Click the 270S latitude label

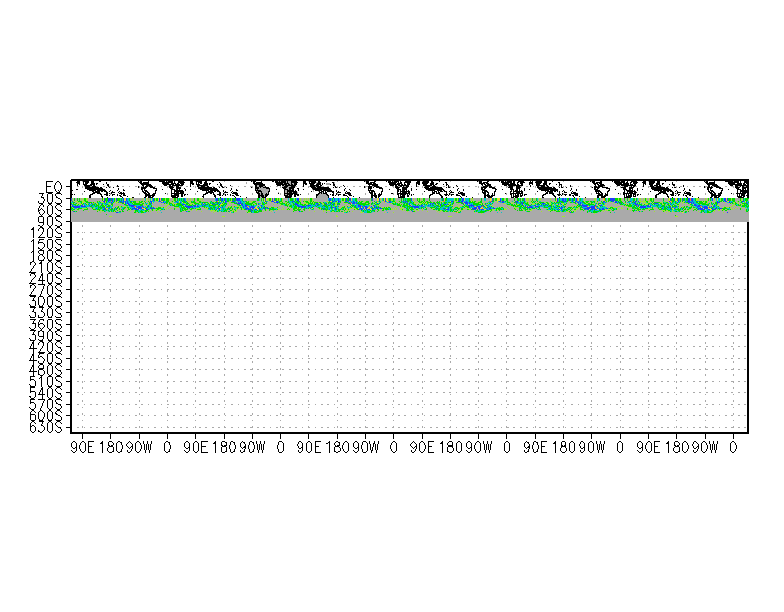tap(46, 290)
